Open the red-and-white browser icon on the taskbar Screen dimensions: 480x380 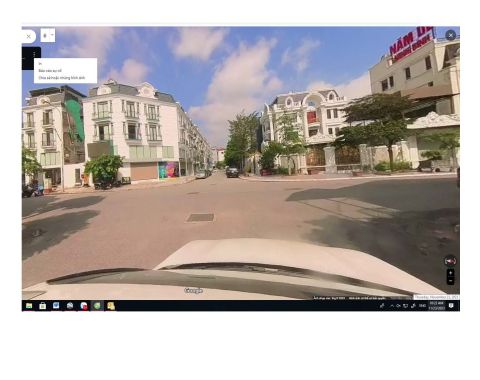tap(84, 306)
